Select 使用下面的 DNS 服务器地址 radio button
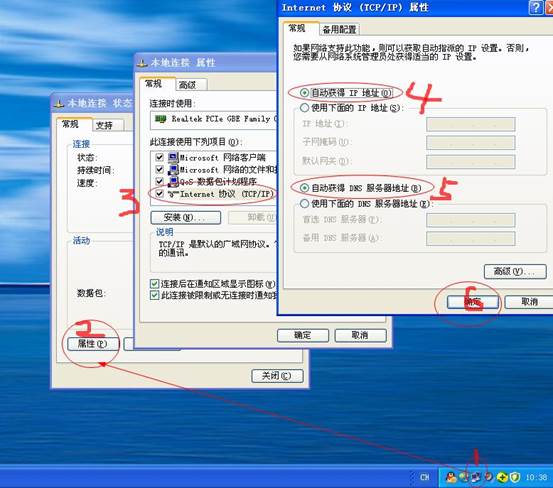The height and width of the screenshot is (488, 553). click(304, 203)
